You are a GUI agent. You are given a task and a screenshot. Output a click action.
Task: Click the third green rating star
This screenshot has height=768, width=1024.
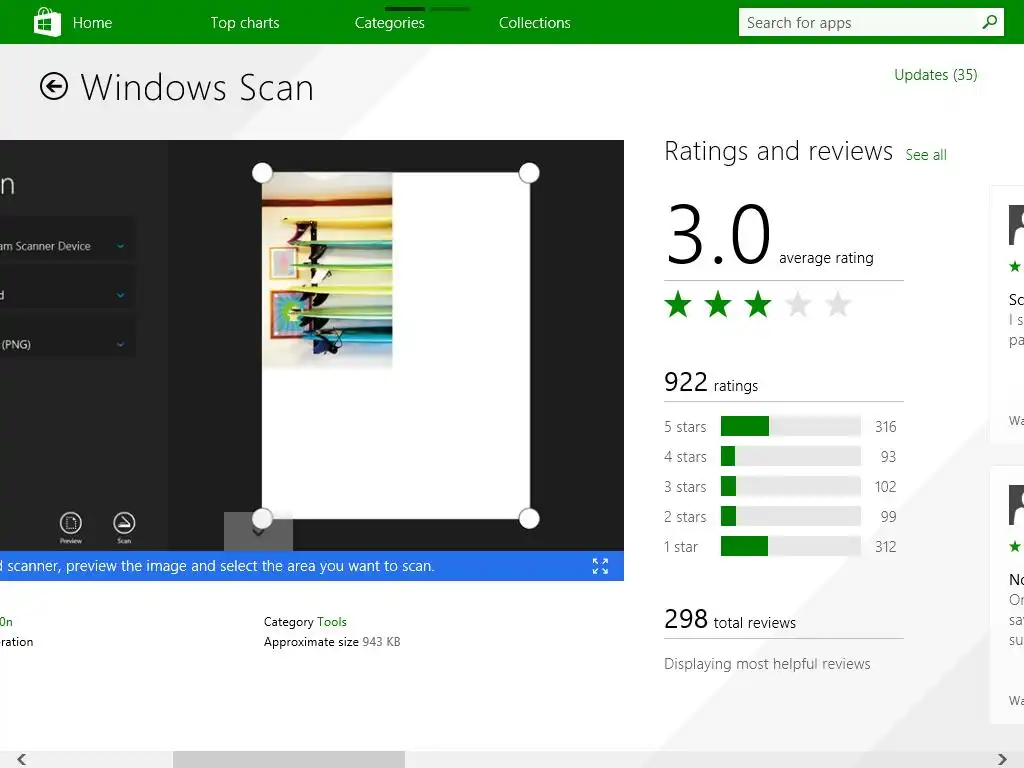[758, 304]
